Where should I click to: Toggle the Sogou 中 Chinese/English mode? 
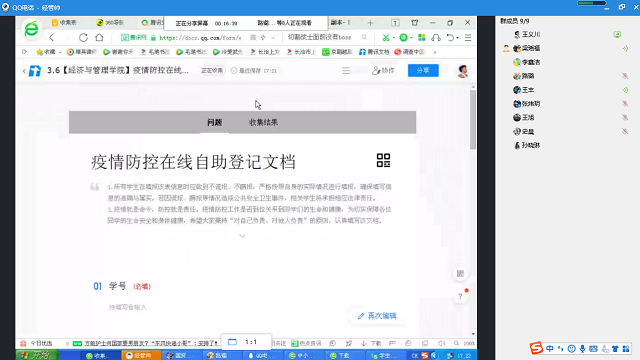click(550, 349)
